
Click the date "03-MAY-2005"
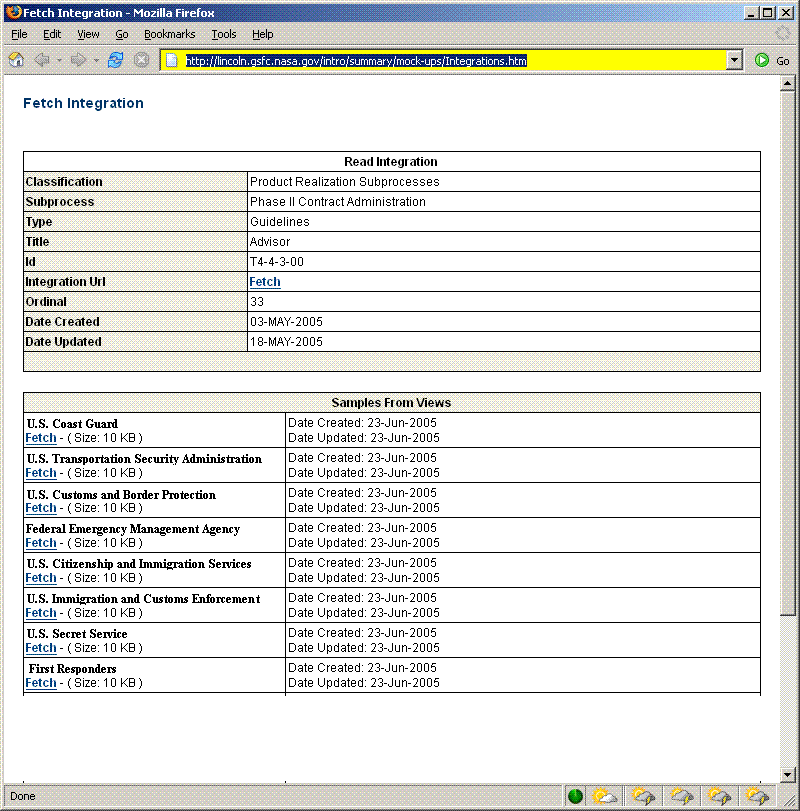pyautogui.click(x=286, y=322)
